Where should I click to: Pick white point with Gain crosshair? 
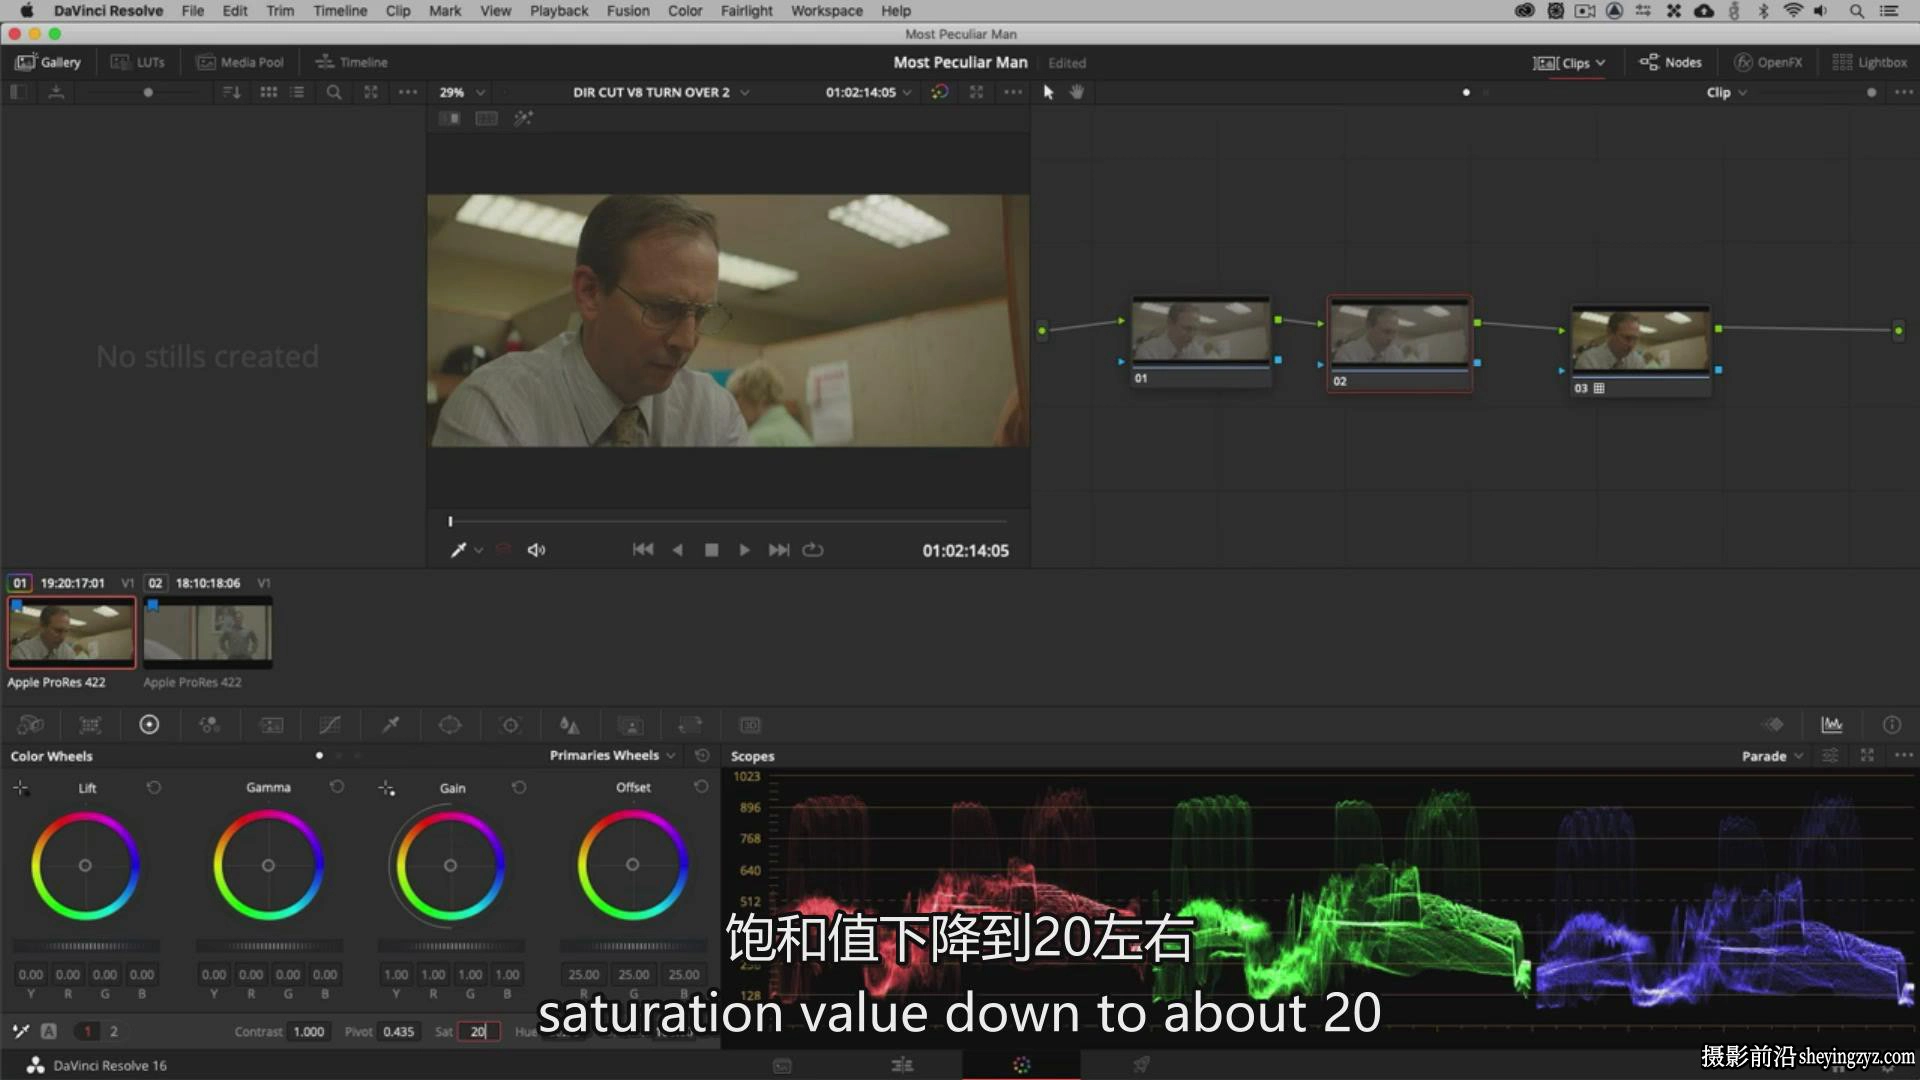(387, 788)
